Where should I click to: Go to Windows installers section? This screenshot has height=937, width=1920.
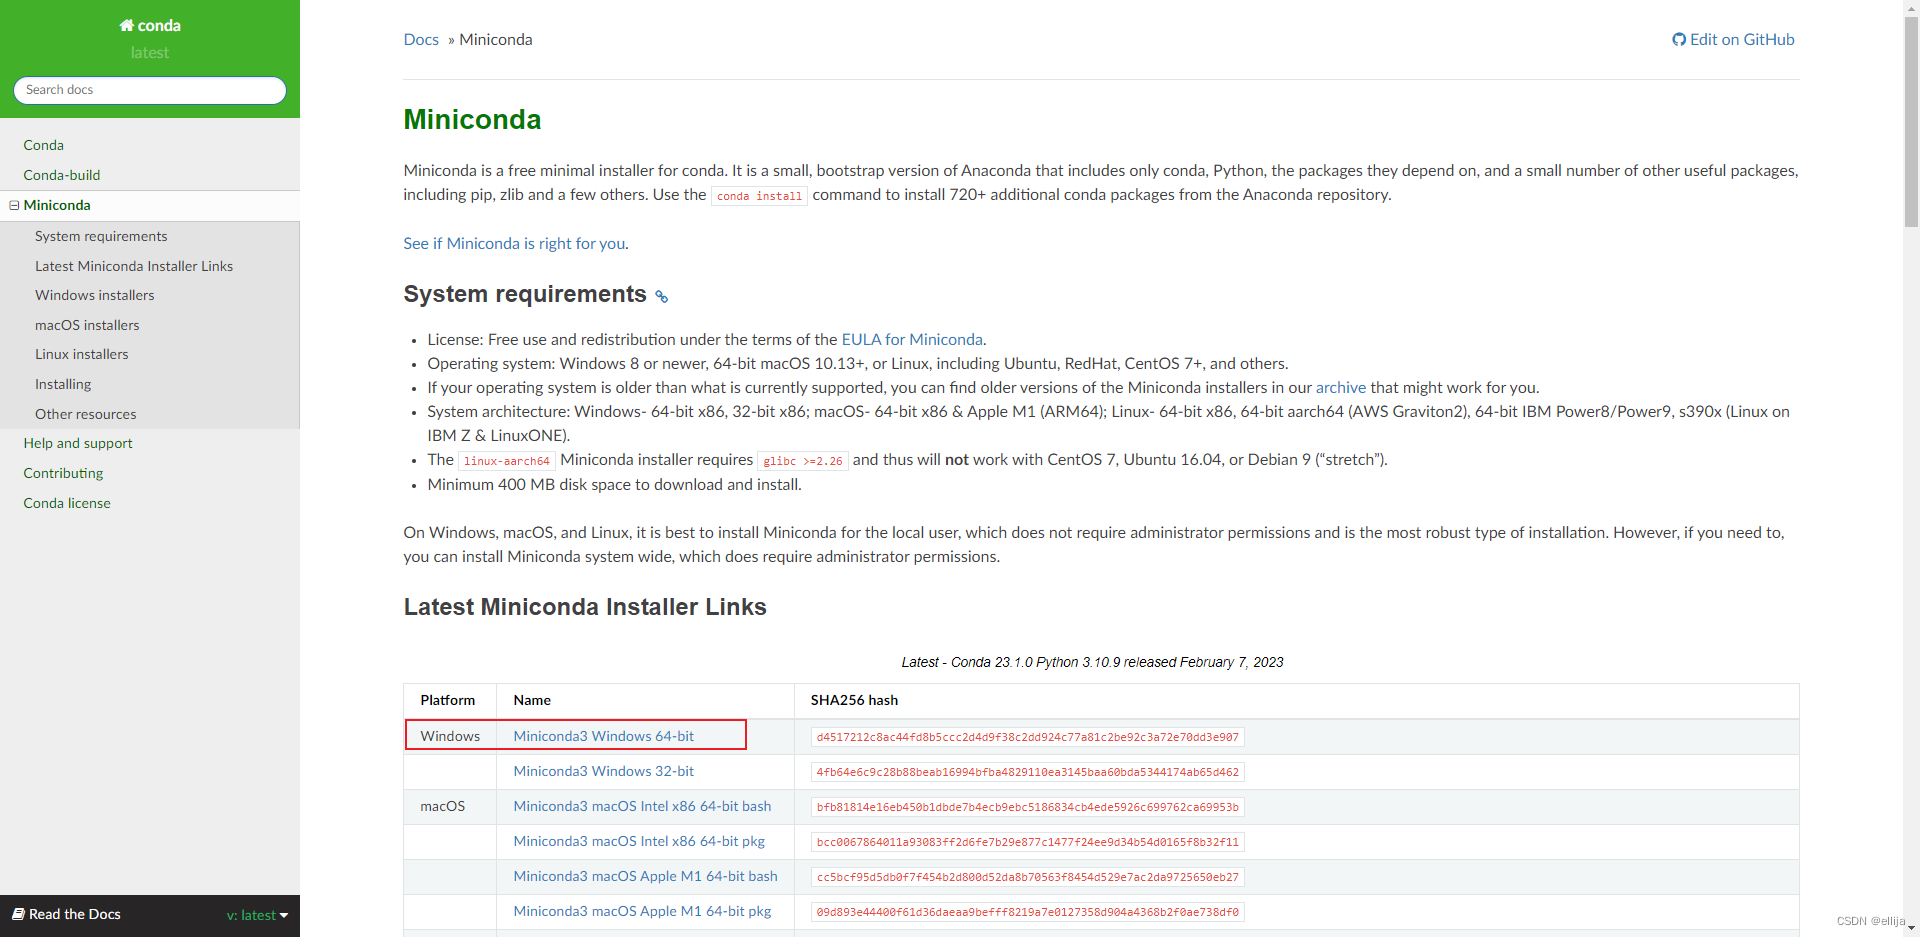95,295
